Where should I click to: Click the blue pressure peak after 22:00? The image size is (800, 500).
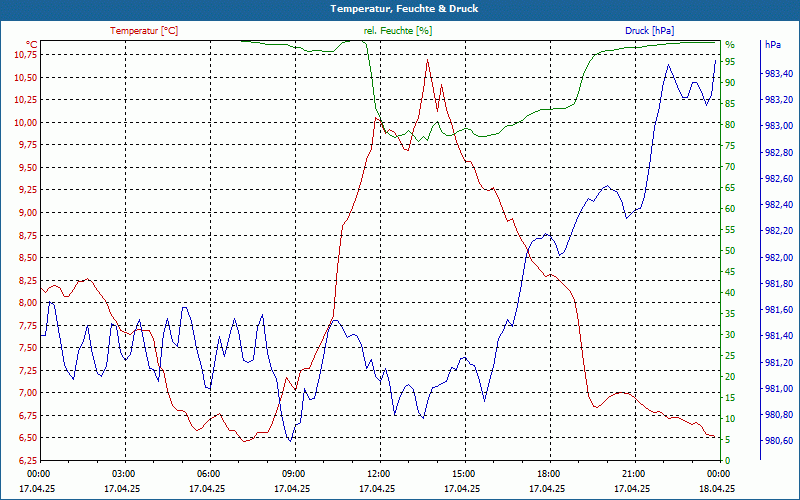point(668,64)
